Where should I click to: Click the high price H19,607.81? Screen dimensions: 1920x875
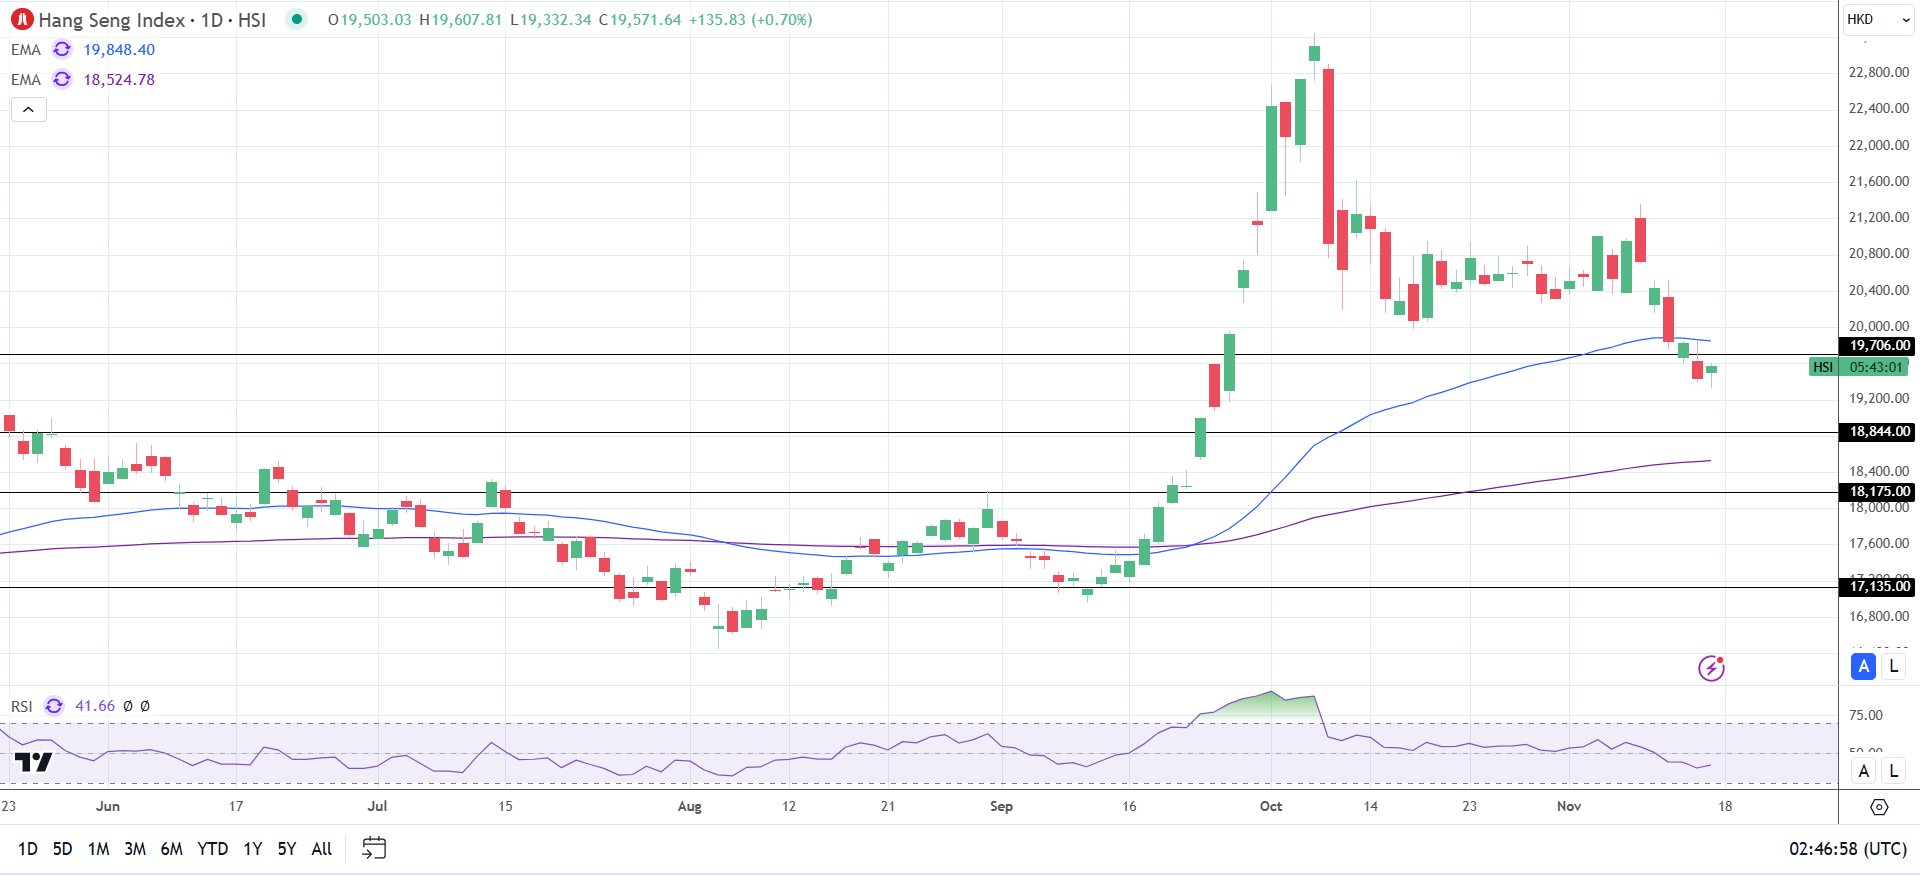460,20
